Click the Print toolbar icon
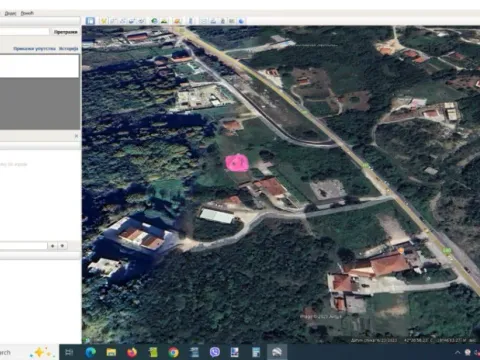This screenshot has width=480, height=360. [213, 21]
